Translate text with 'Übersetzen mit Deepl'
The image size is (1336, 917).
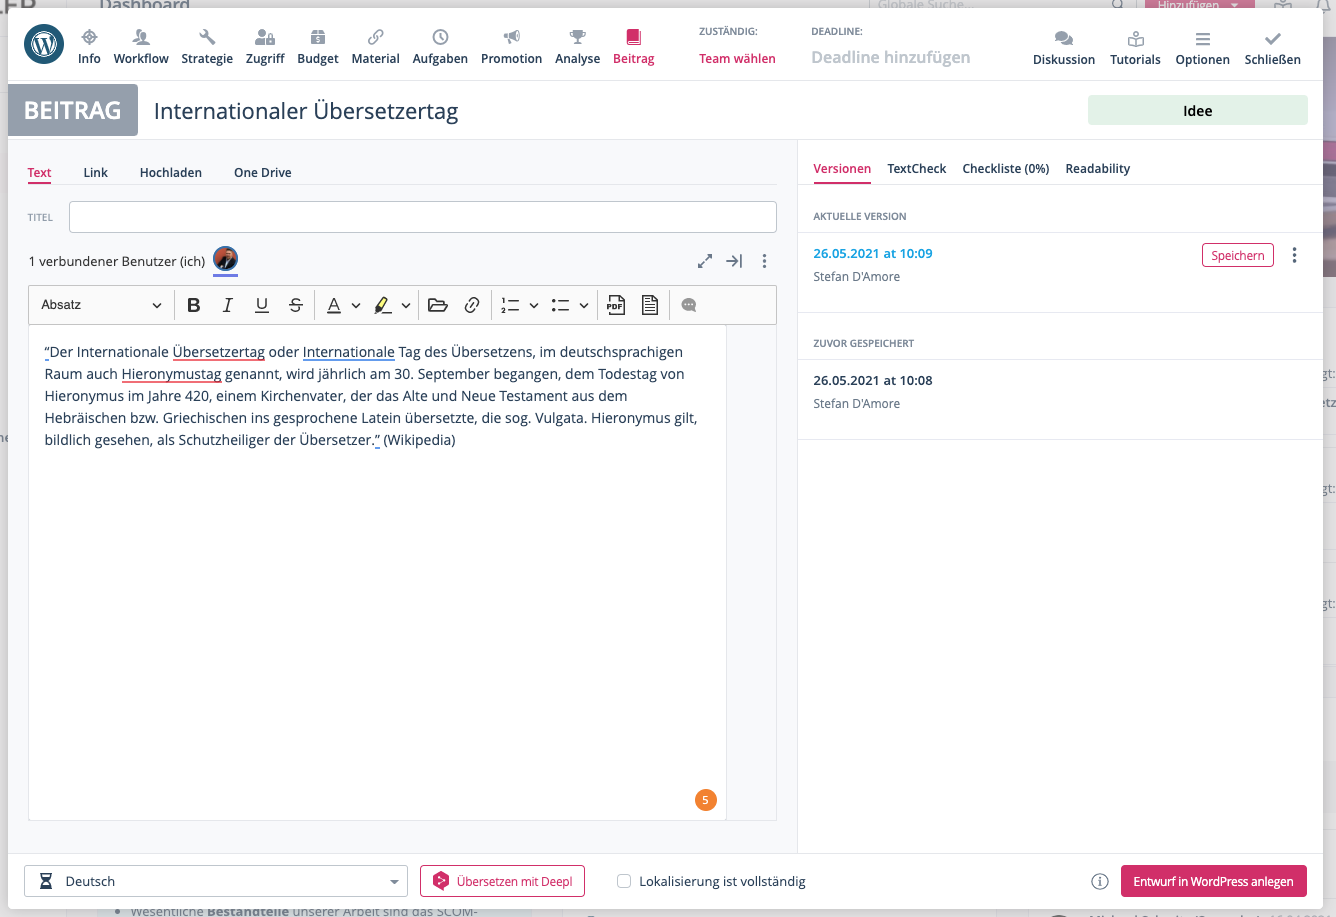pyautogui.click(x=502, y=881)
